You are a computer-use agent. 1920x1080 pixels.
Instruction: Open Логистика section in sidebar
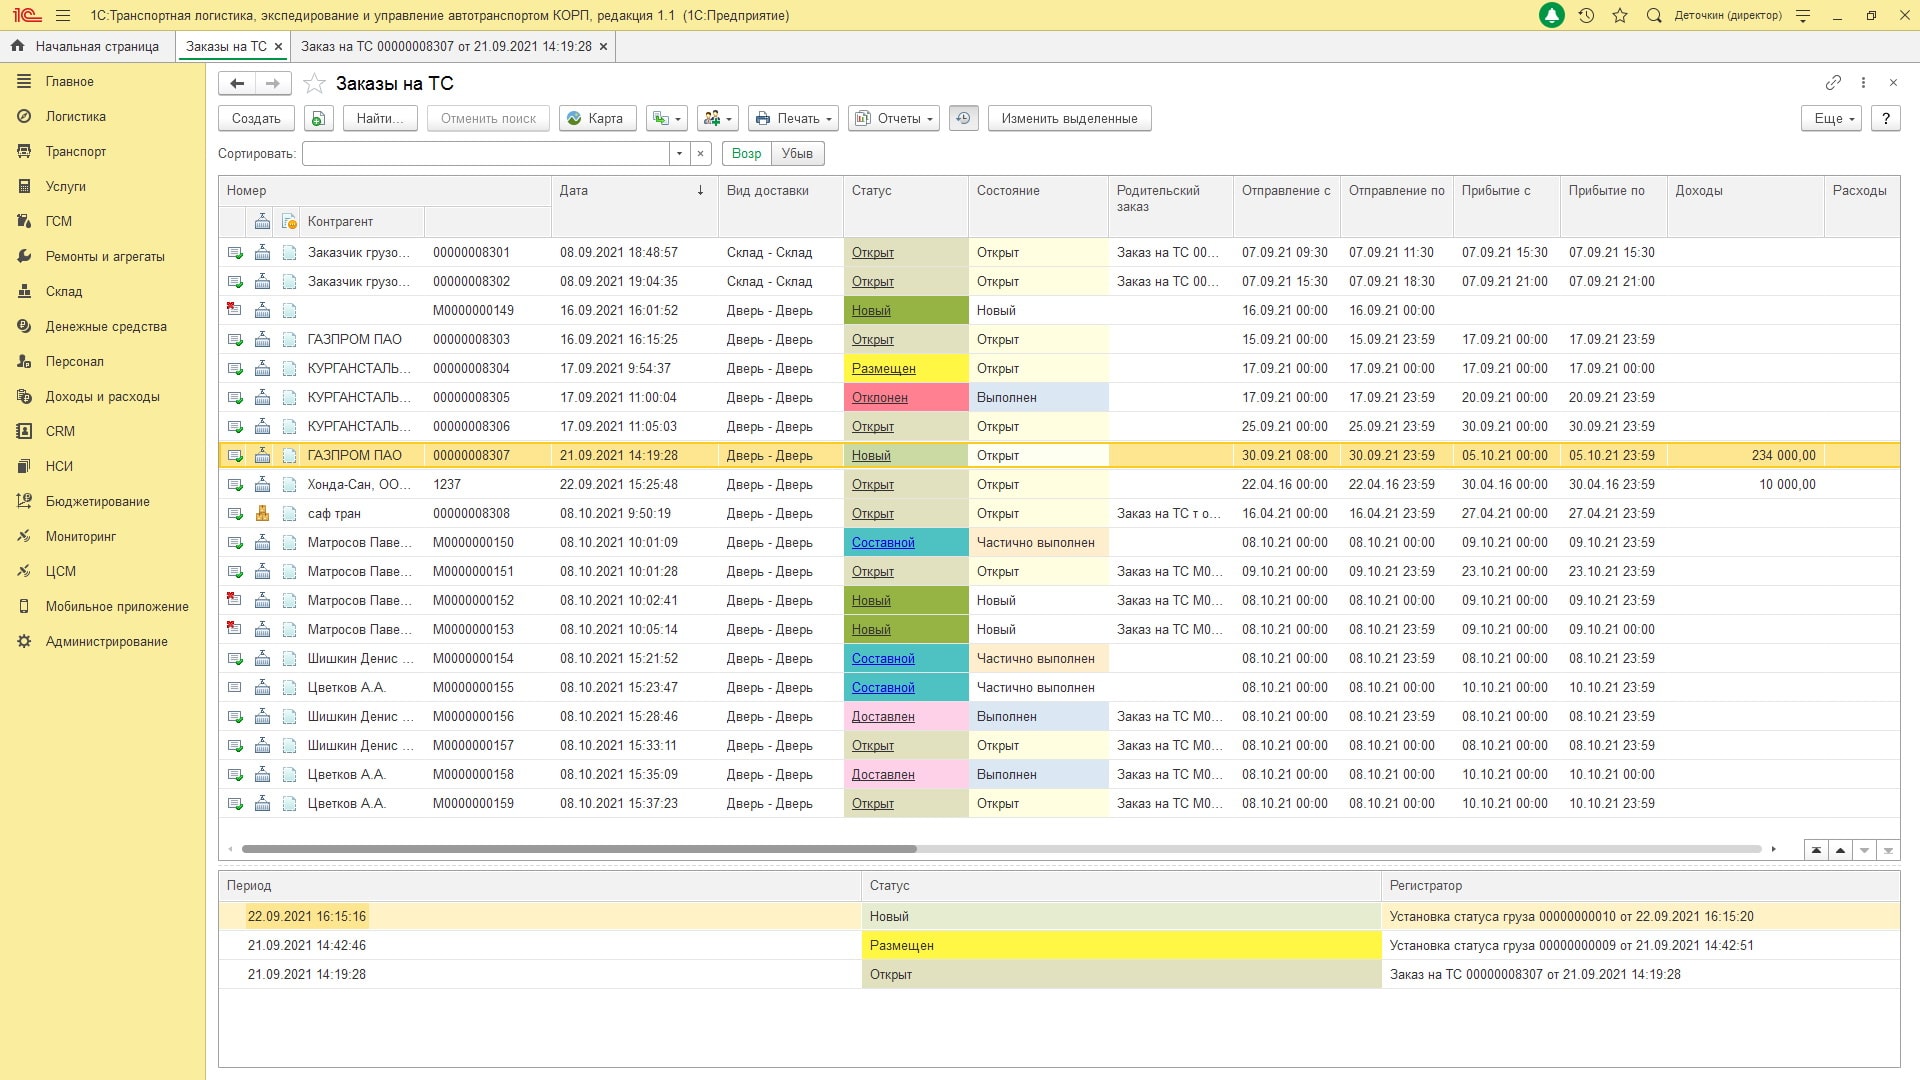[75, 116]
